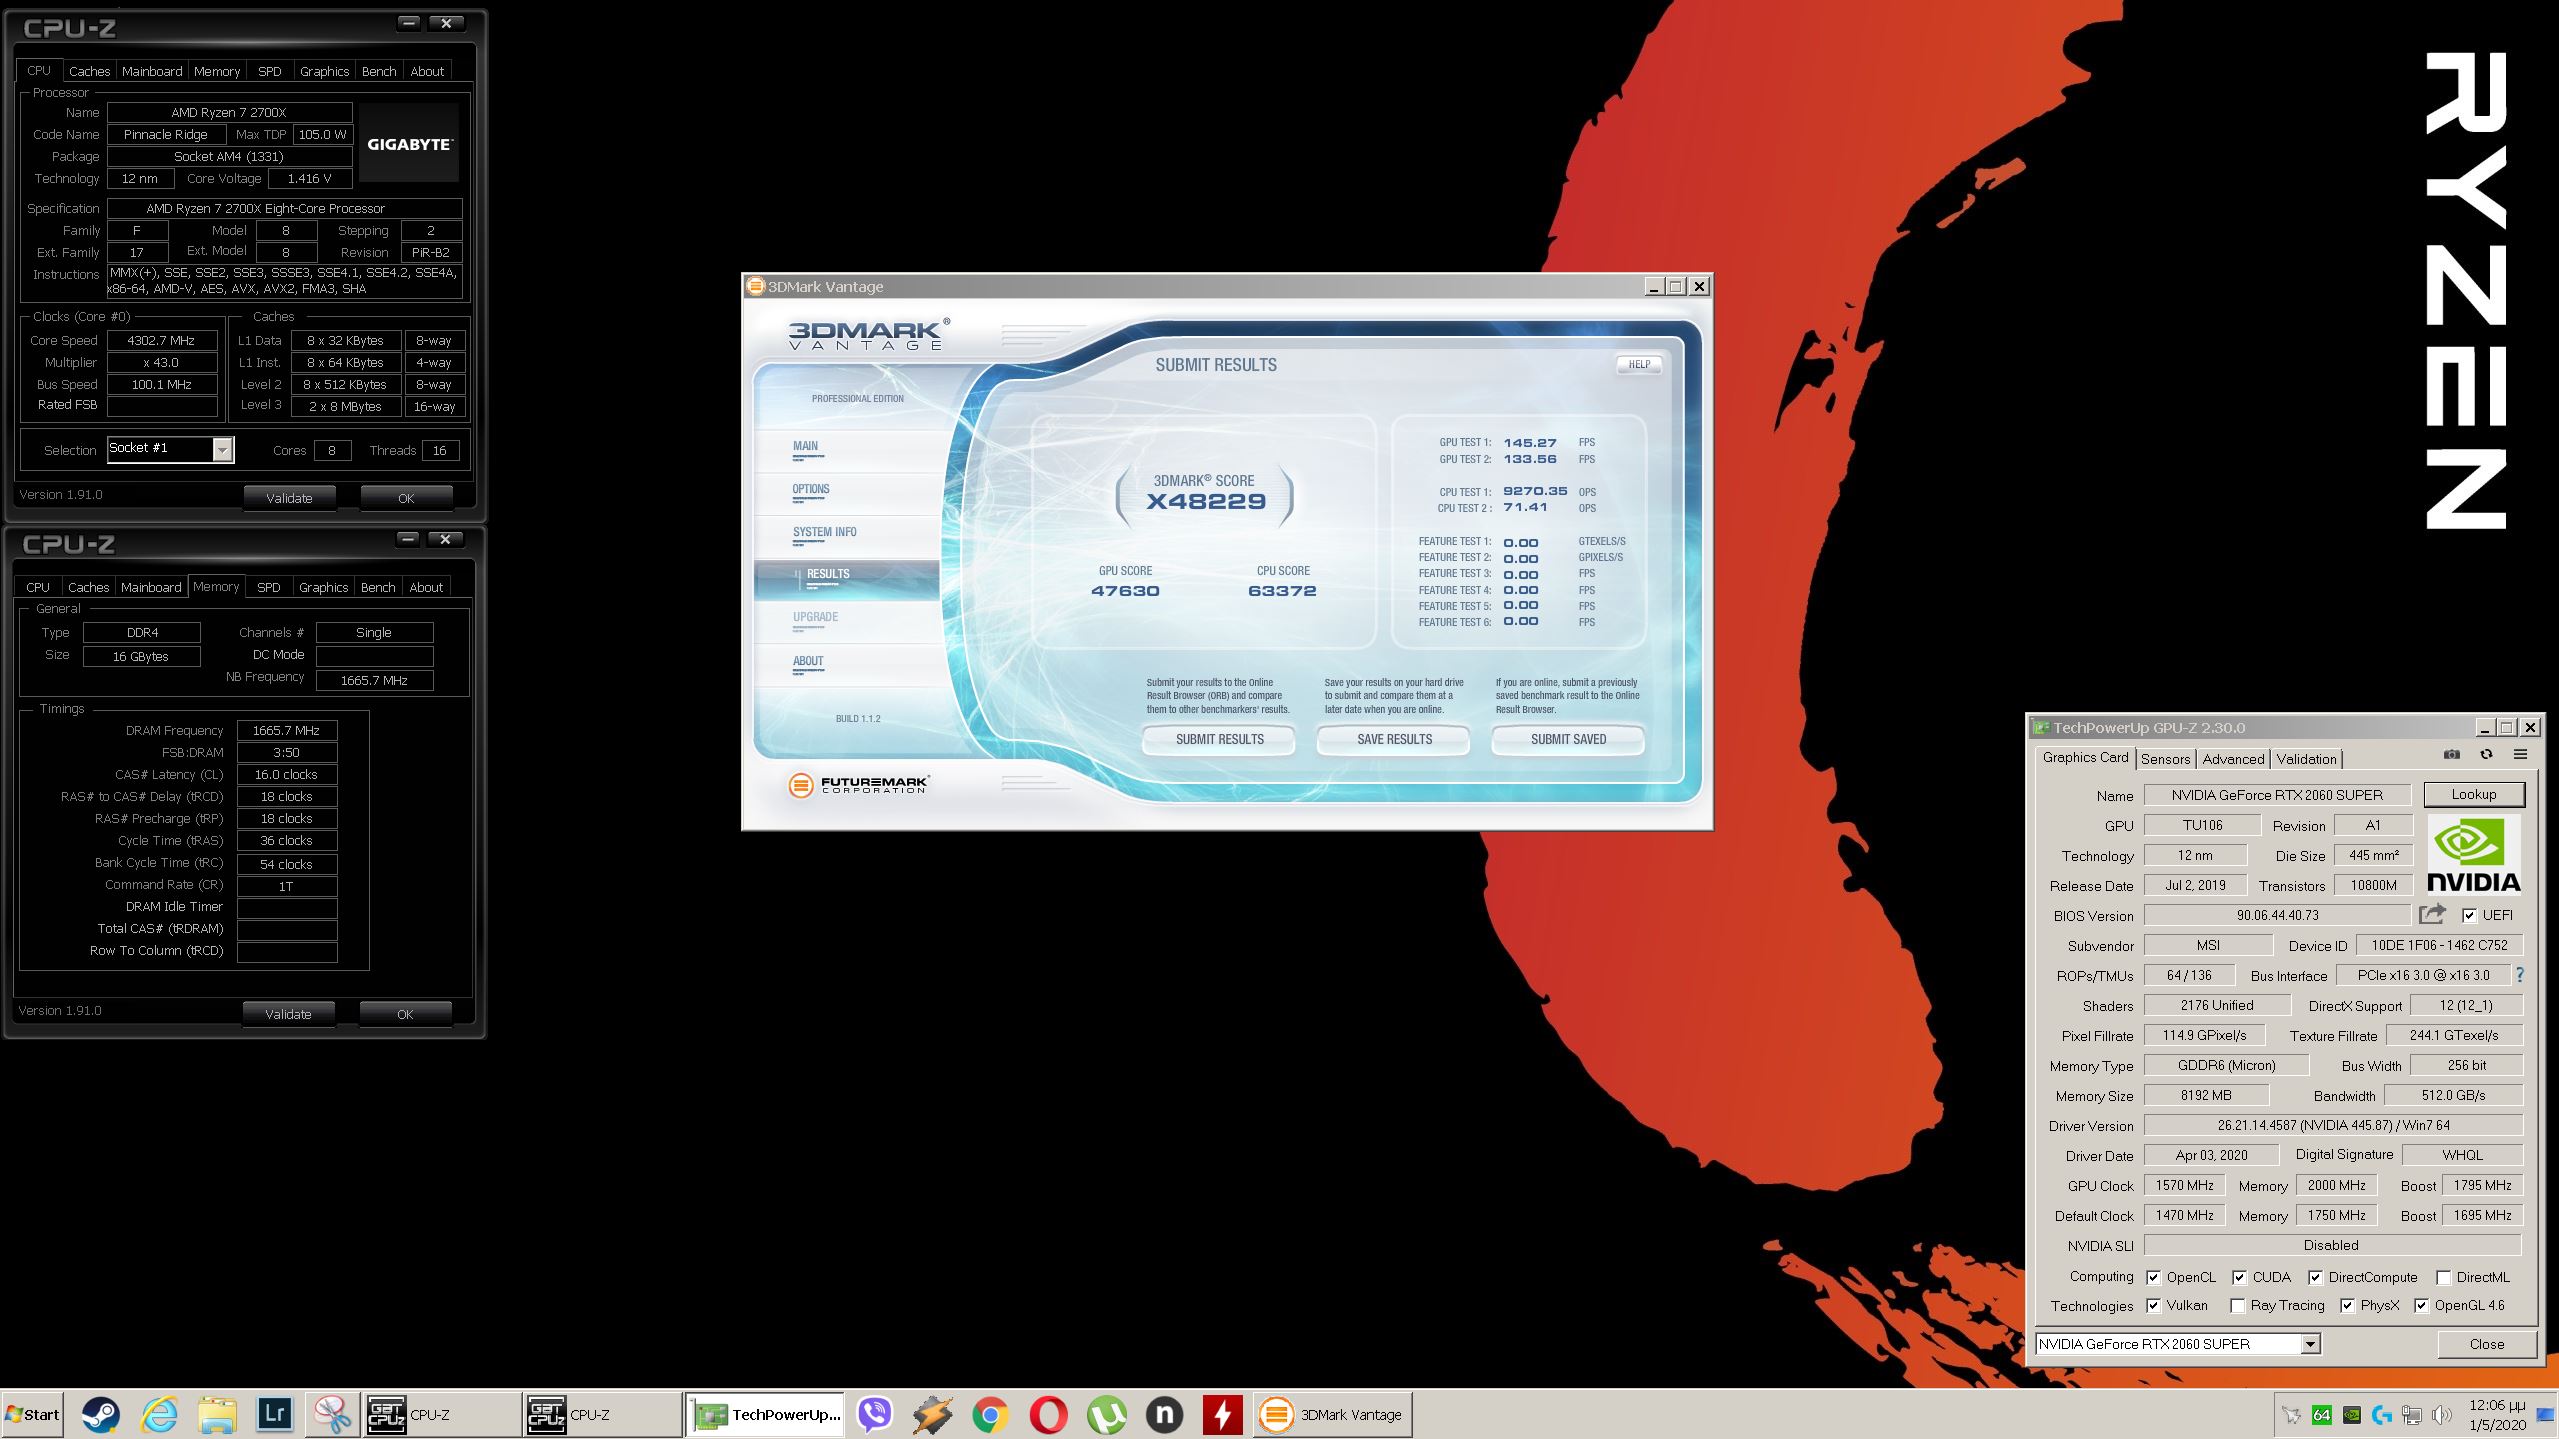Toggle the OpenCL checkbox
The image size is (2559, 1439).
pos(2153,1277)
